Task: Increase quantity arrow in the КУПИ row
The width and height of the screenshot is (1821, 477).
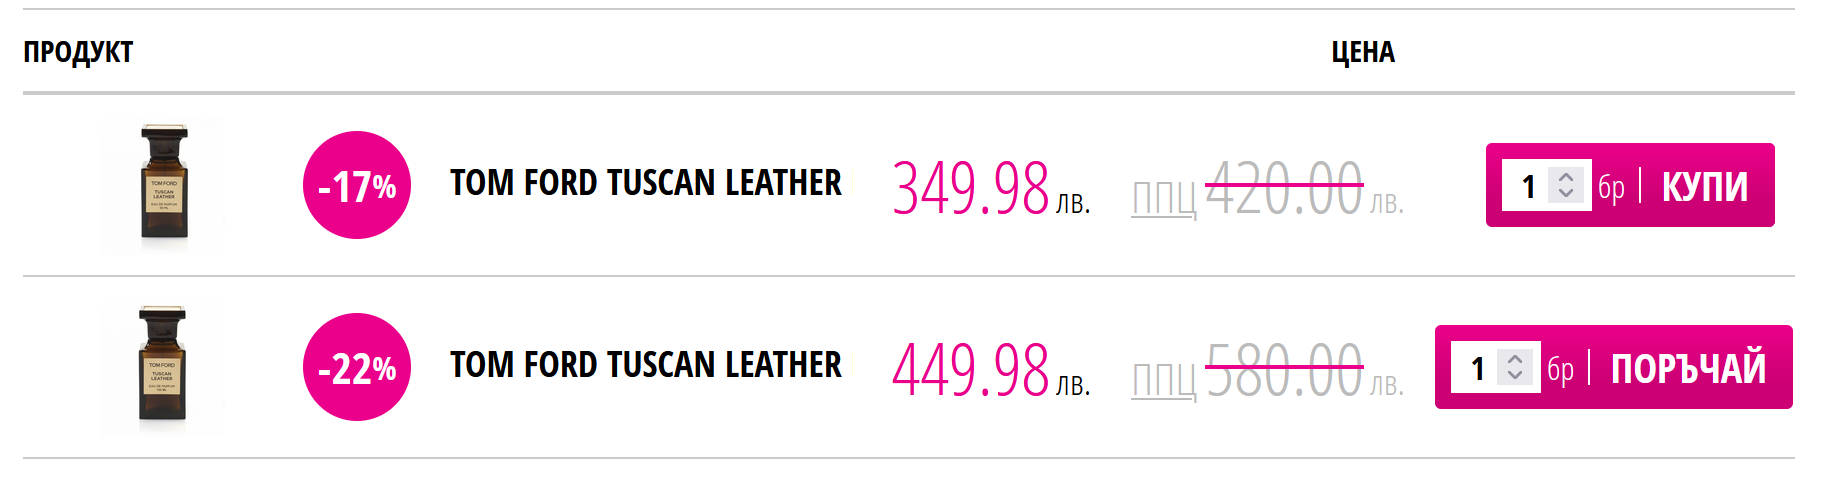Action: tap(1566, 177)
